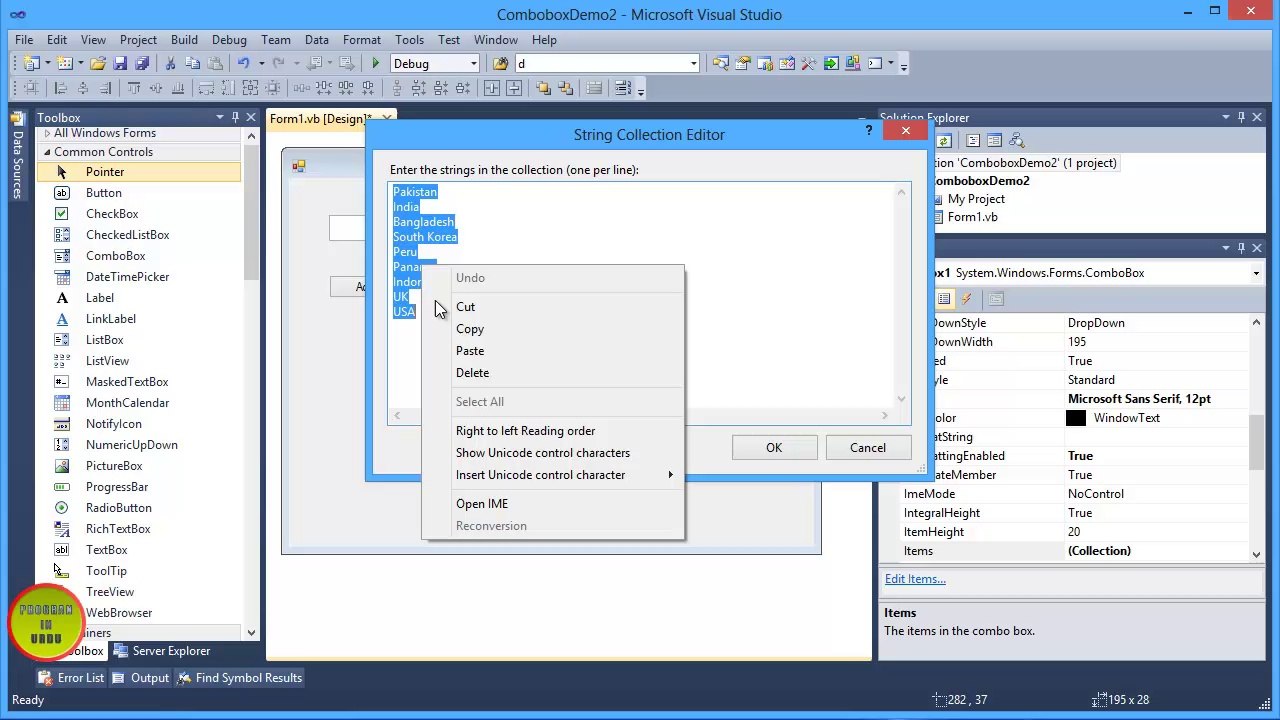Choose the CheckedListBox toolbox item
The height and width of the screenshot is (720, 1280).
coord(128,235)
